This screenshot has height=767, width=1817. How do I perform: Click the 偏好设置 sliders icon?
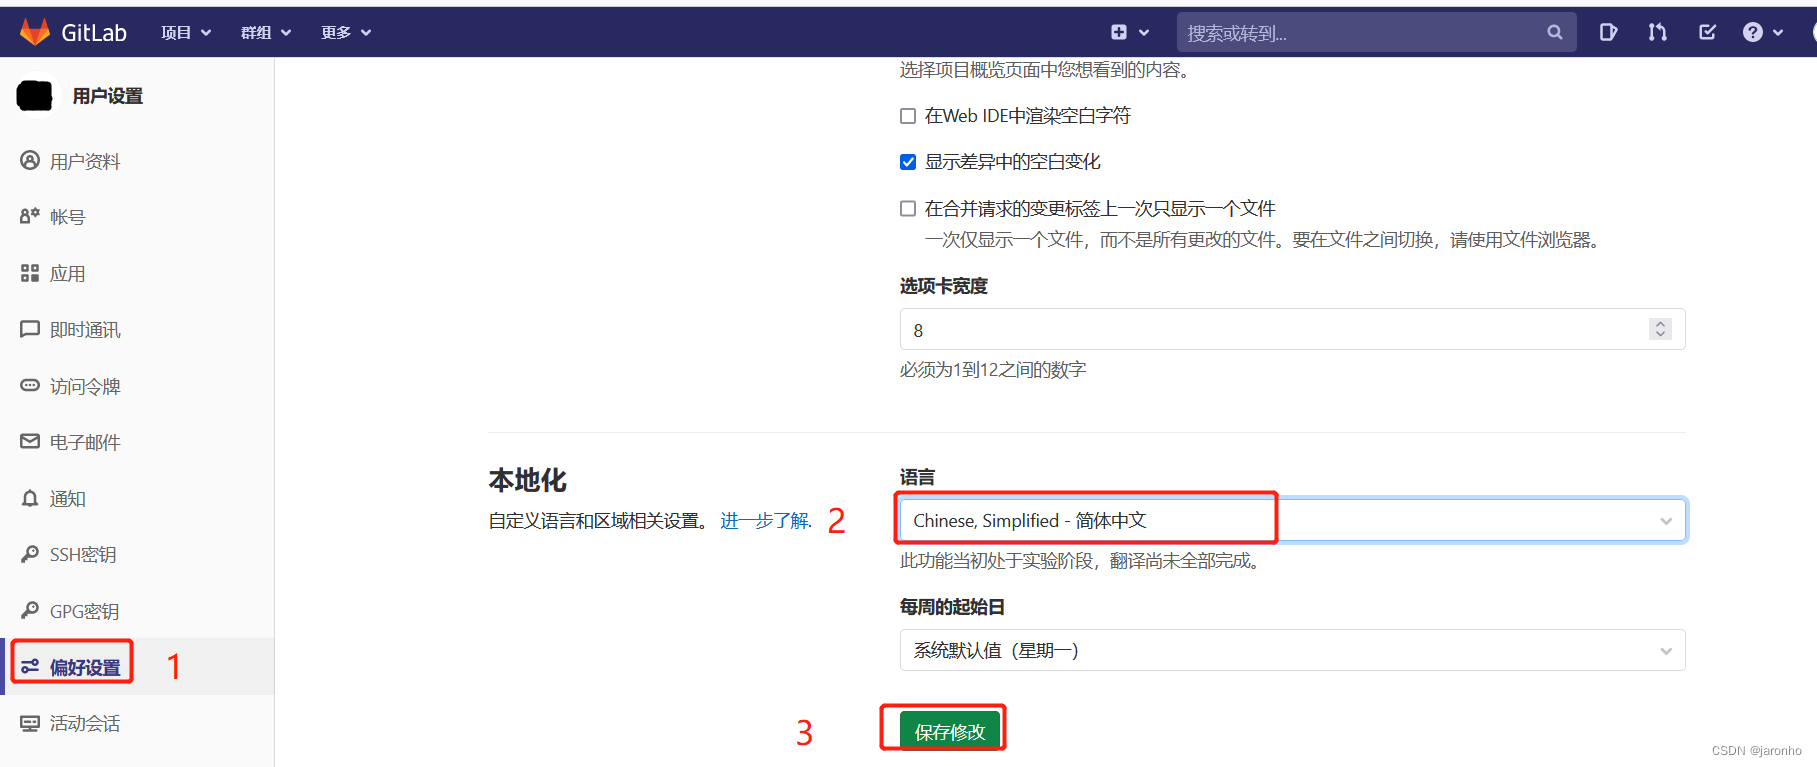30,666
